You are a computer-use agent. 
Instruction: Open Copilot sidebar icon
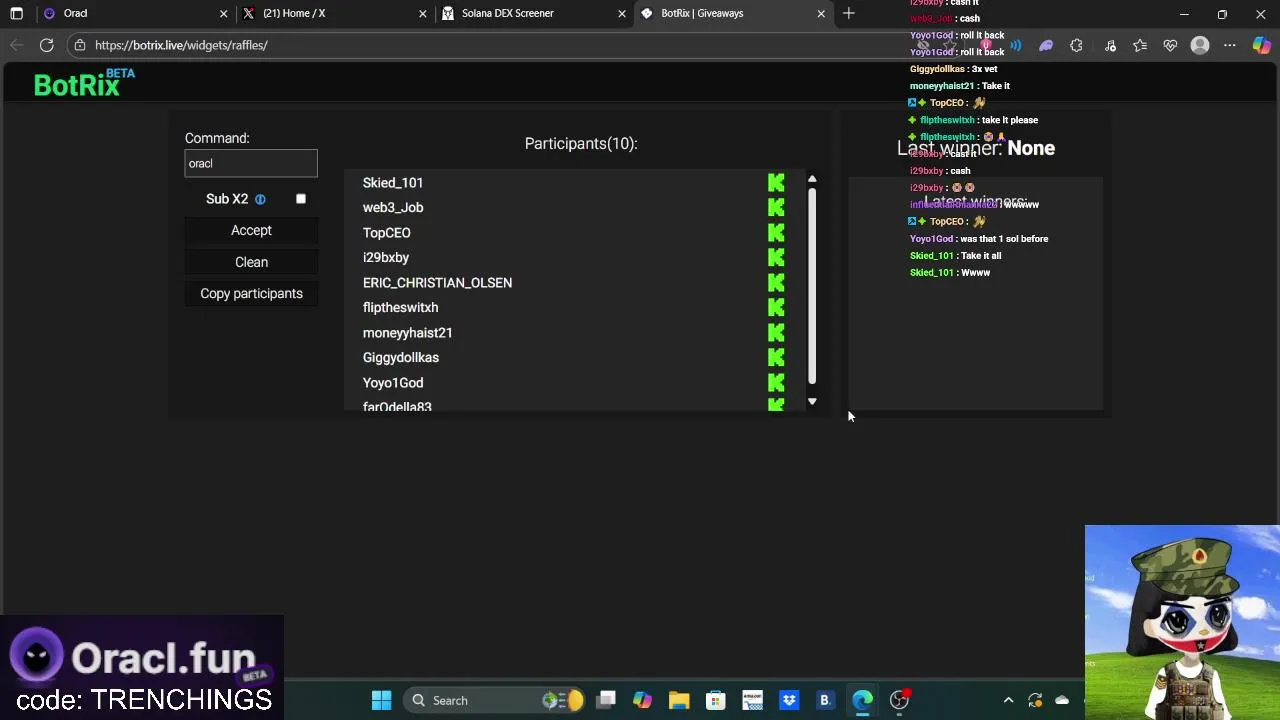point(1261,45)
